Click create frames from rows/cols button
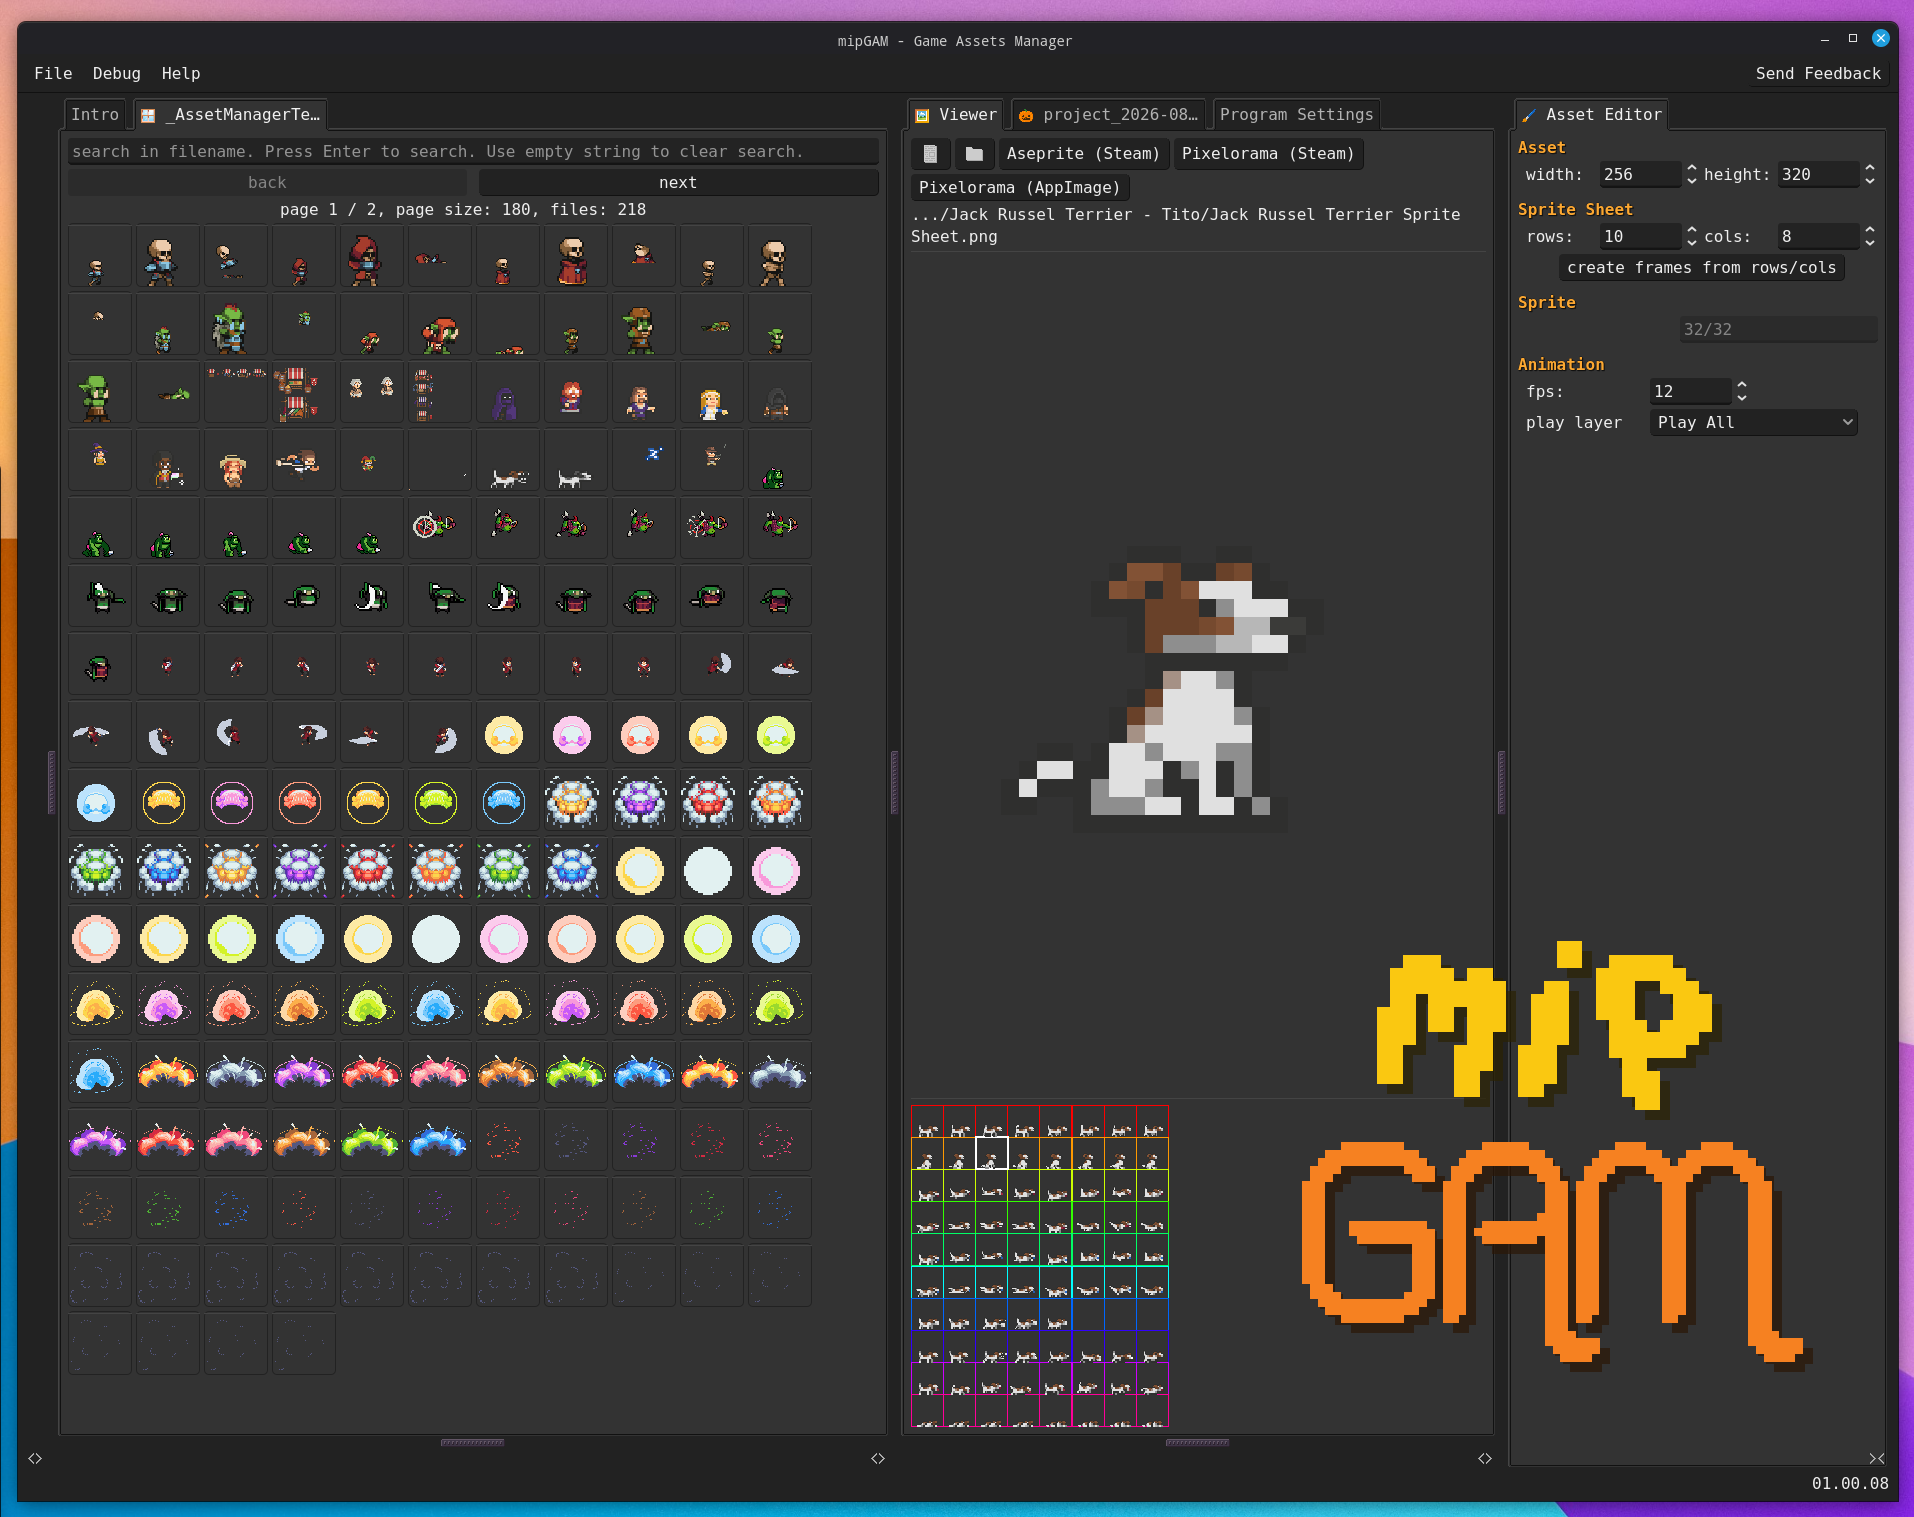This screenshot has height=1517, width=1914. point(1701,268)
